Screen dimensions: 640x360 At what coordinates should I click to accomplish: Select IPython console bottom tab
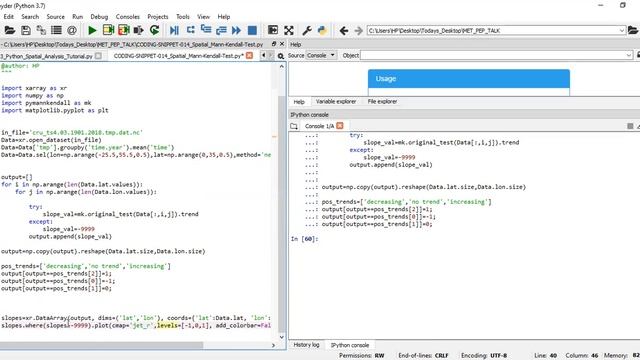click(x=350, y=345)
